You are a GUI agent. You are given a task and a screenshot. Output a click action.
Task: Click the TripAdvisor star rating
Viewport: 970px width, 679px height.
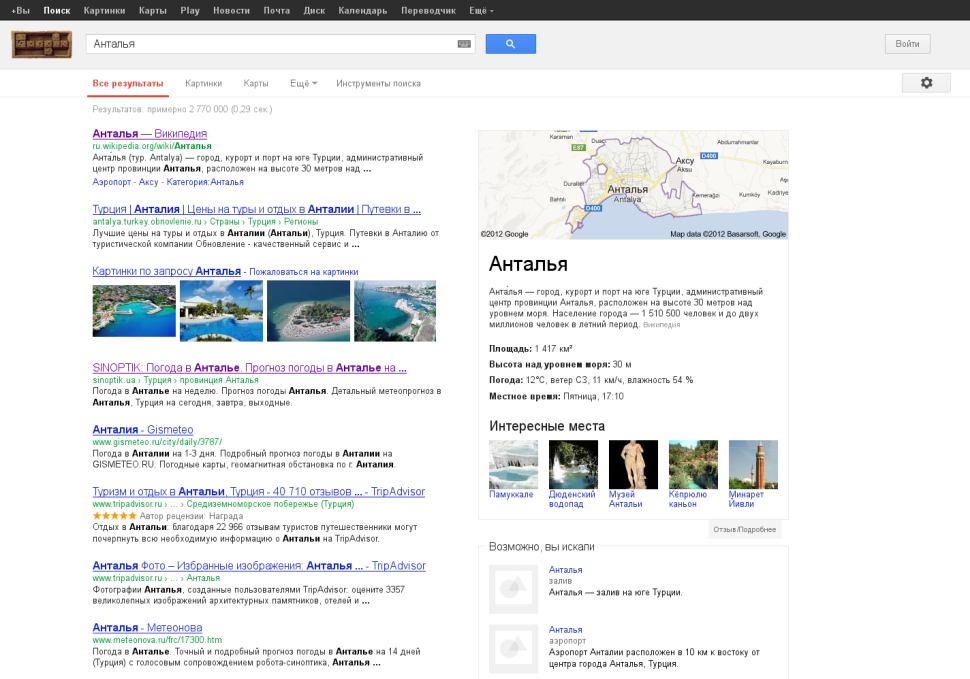click(114, 515)
